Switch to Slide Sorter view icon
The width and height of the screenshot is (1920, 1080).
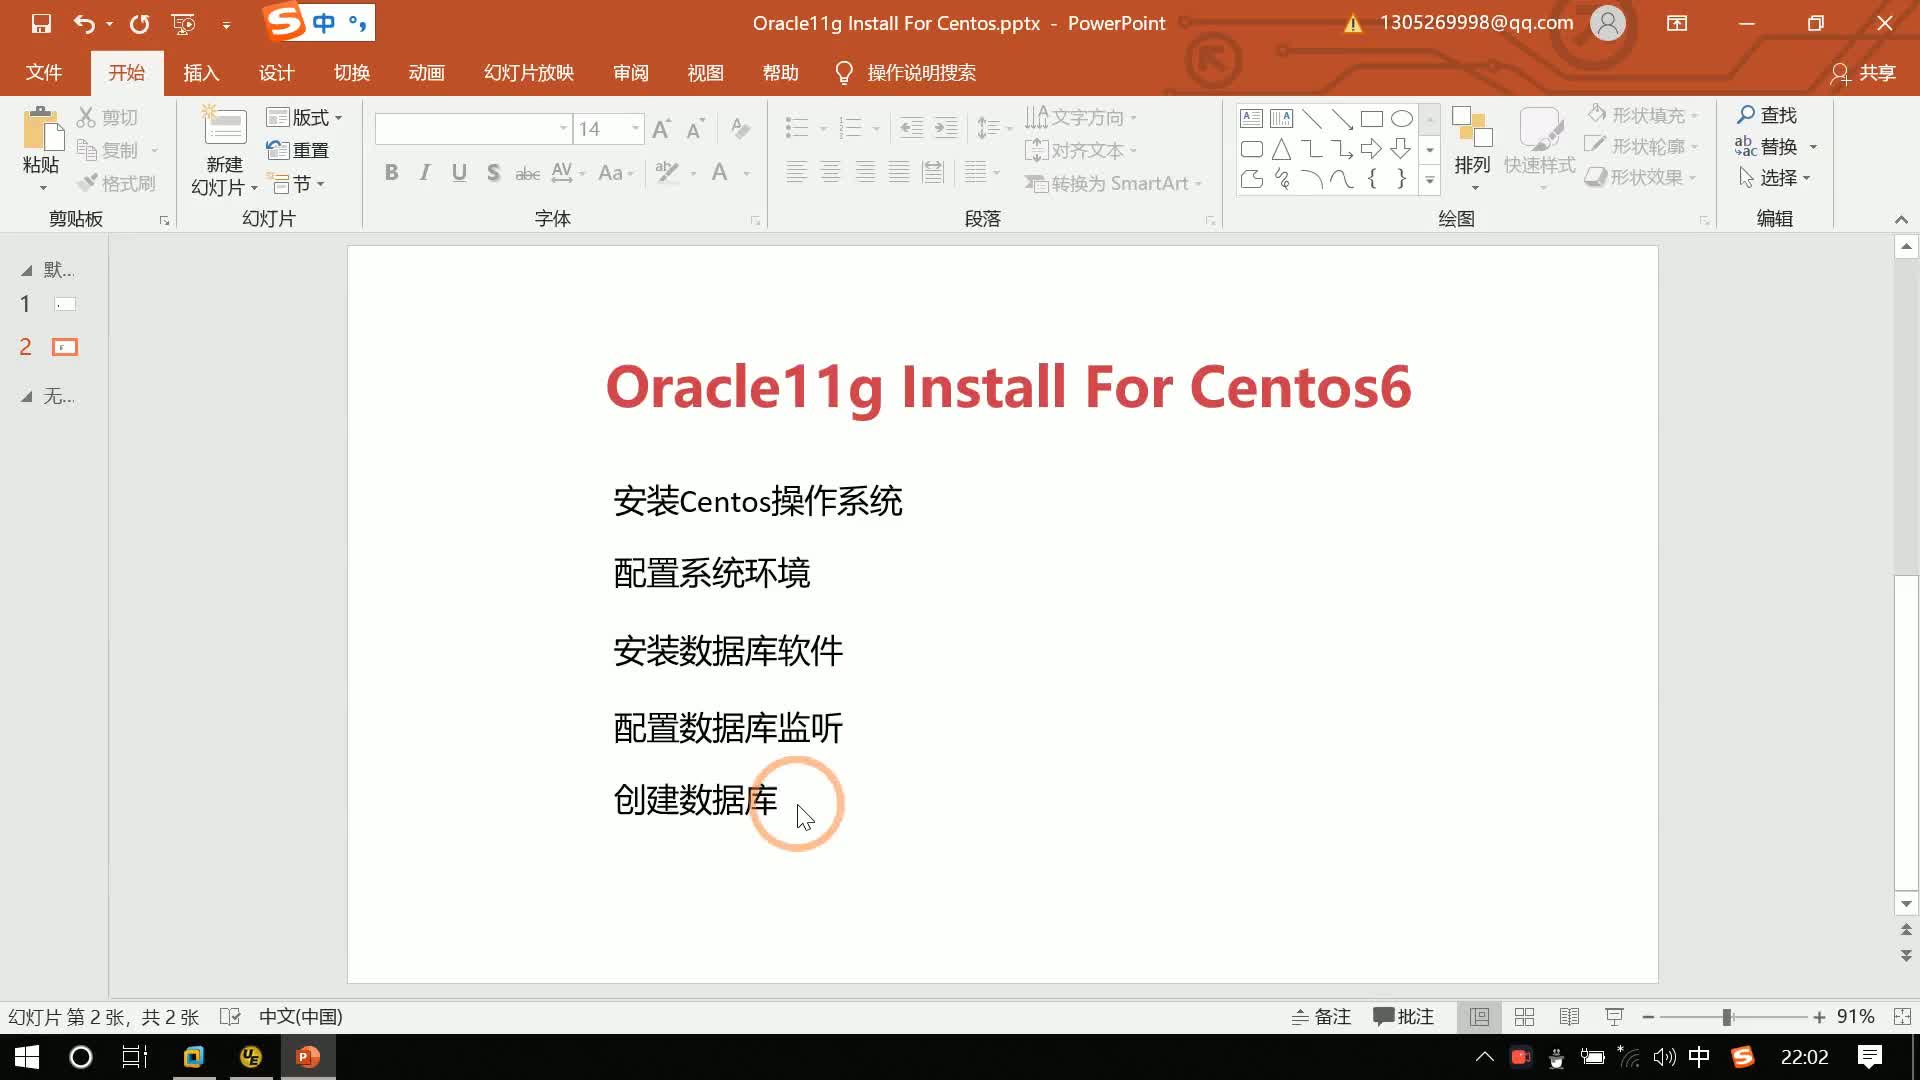tap(1524, 1017)
